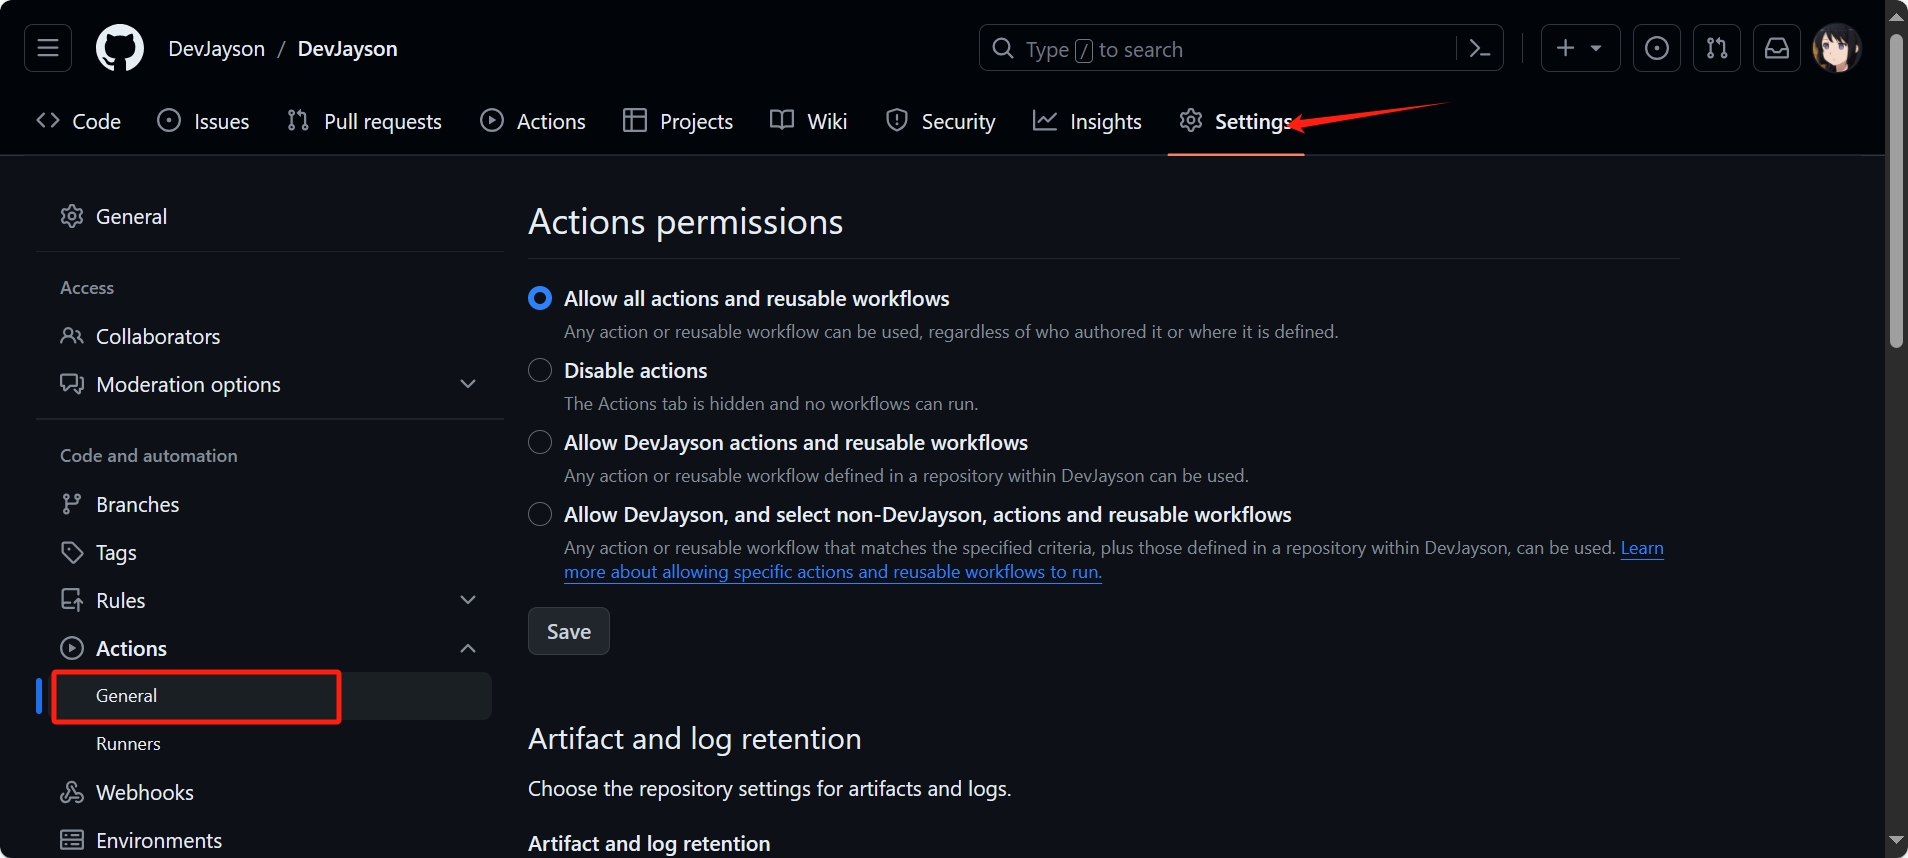Click the Tags label icon
Screen dimensions: 1908x858
pyautogui.click(x=72, y=552)
